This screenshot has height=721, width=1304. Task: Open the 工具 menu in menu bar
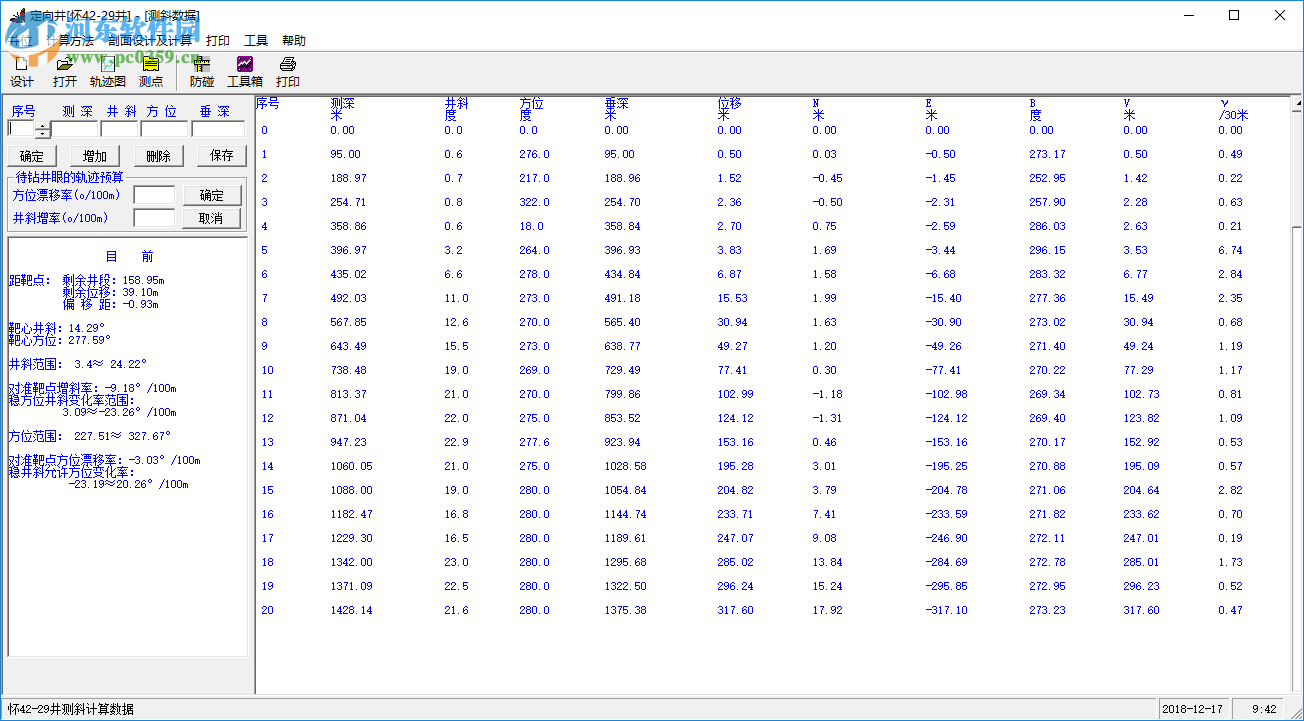(x=256, y=41)
